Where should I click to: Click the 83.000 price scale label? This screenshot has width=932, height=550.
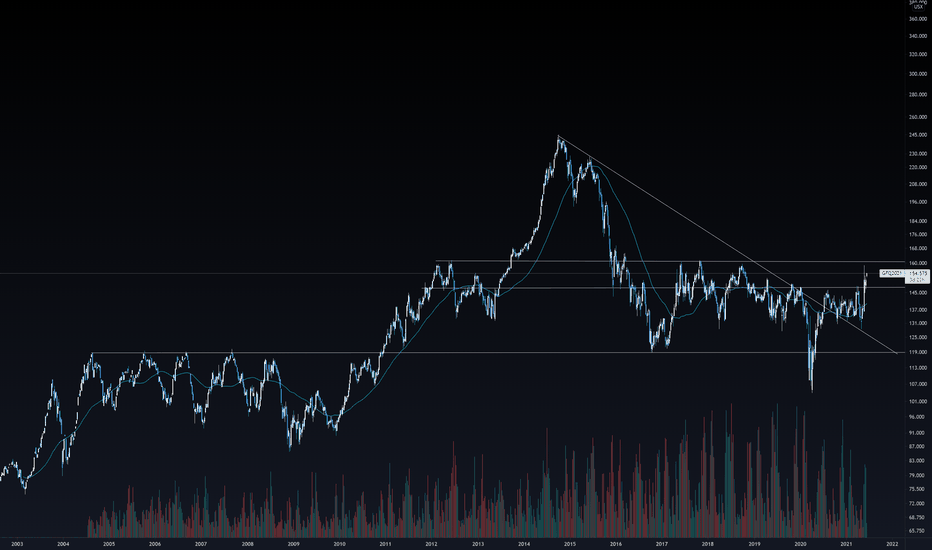pos(918,461)
